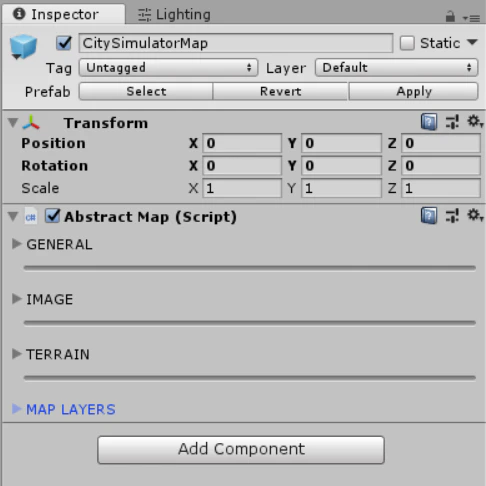Click the Position Z field
This screenshot has height=486, width=486.
[441, 143]
